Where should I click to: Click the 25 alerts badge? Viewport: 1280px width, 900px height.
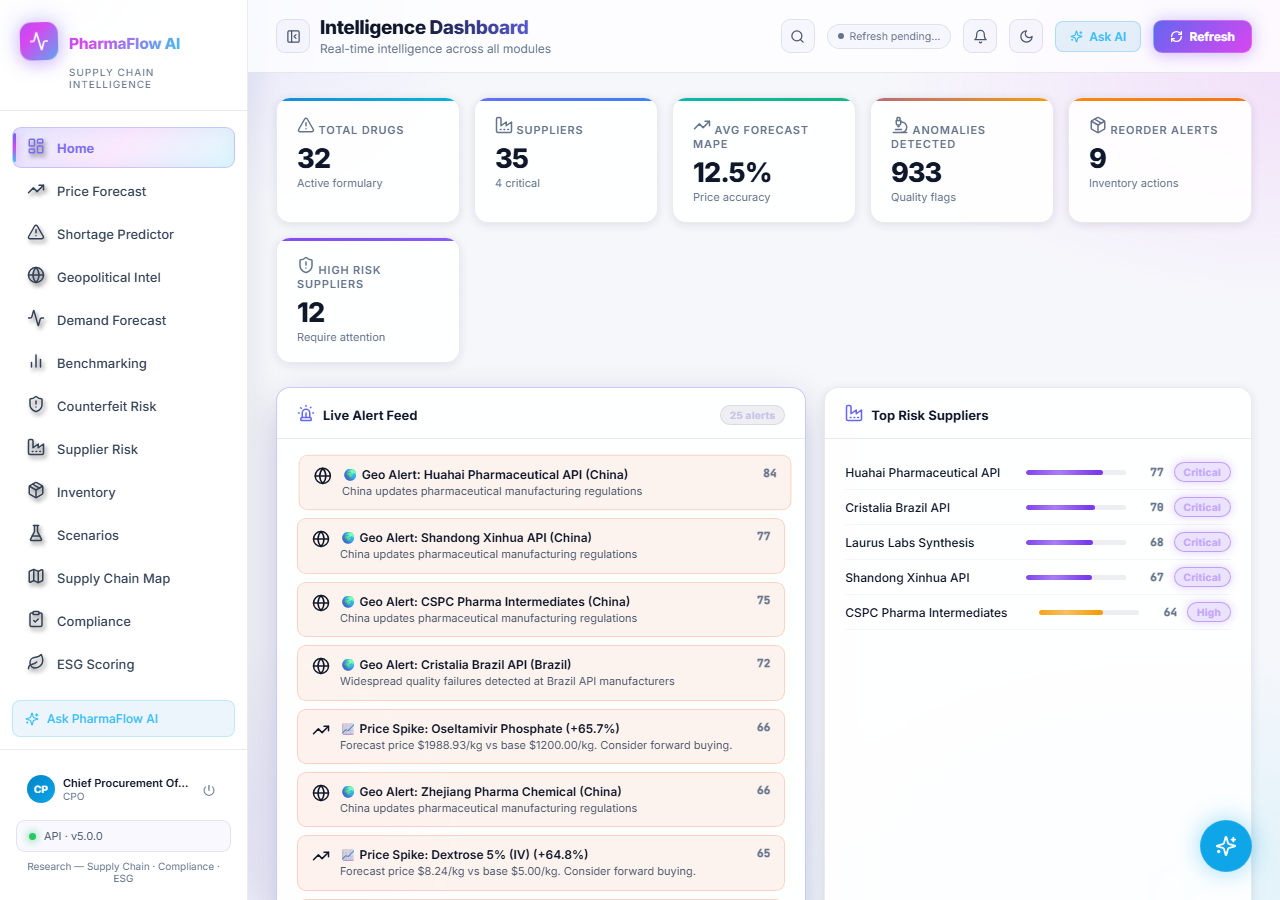coord(752,415)
